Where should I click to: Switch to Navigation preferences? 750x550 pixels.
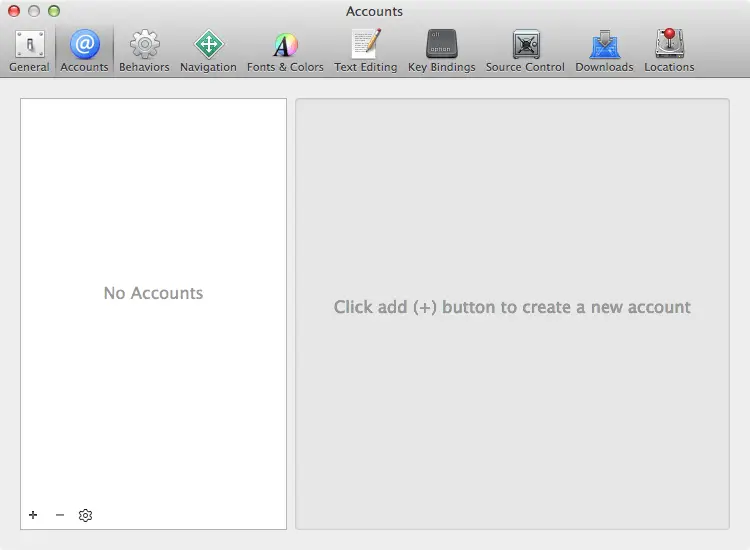pos(208,50)
